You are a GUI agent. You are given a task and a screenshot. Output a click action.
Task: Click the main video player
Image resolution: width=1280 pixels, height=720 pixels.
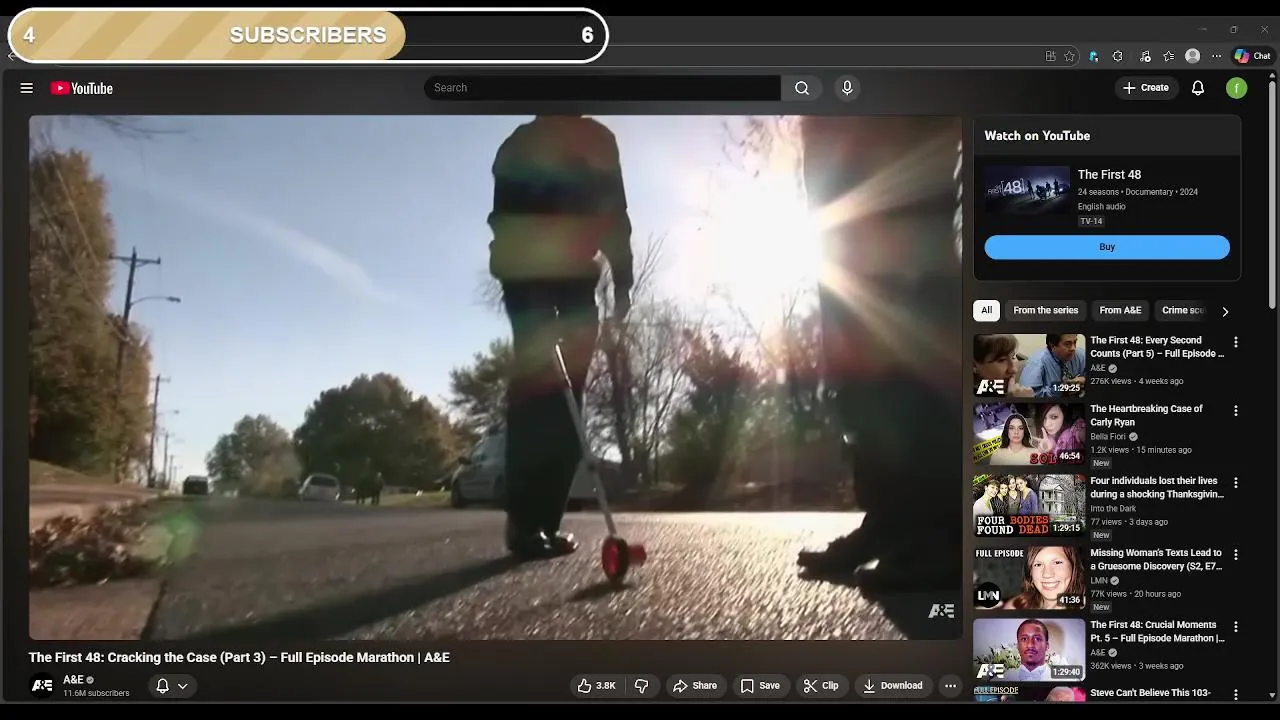pos(495,377)
